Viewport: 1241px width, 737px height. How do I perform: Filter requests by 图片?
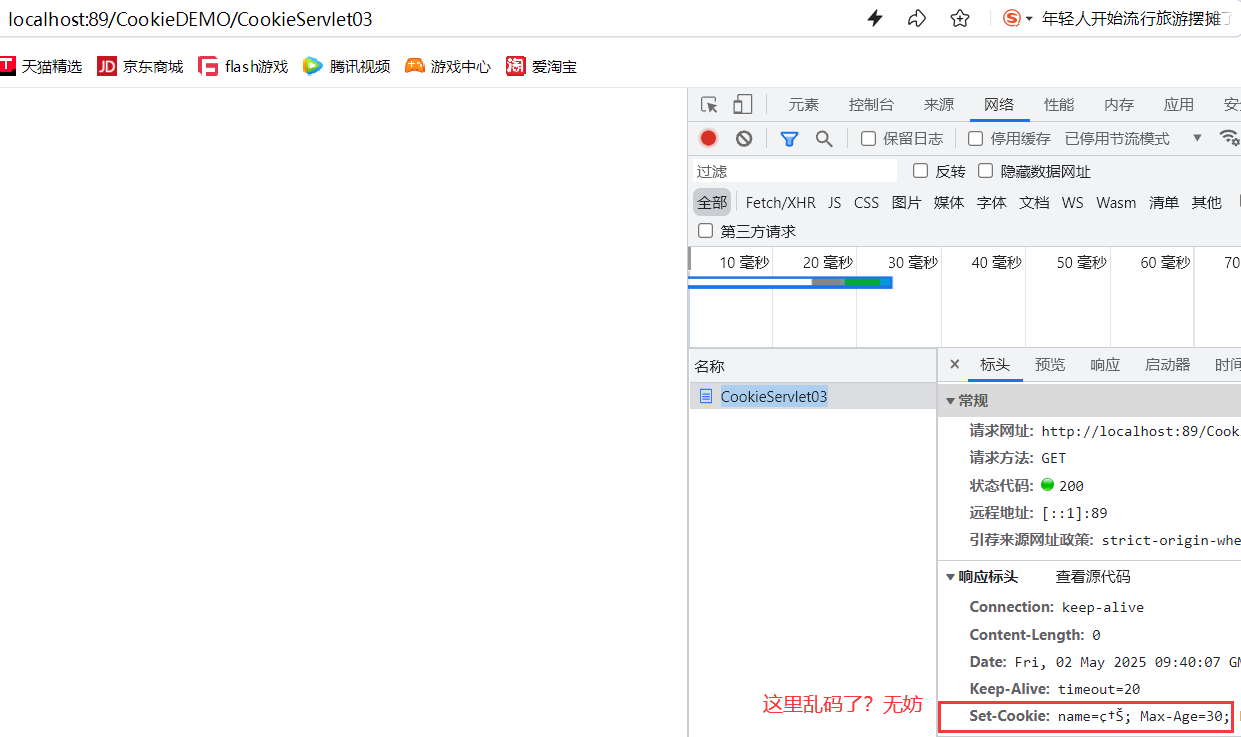coord(906,202)
